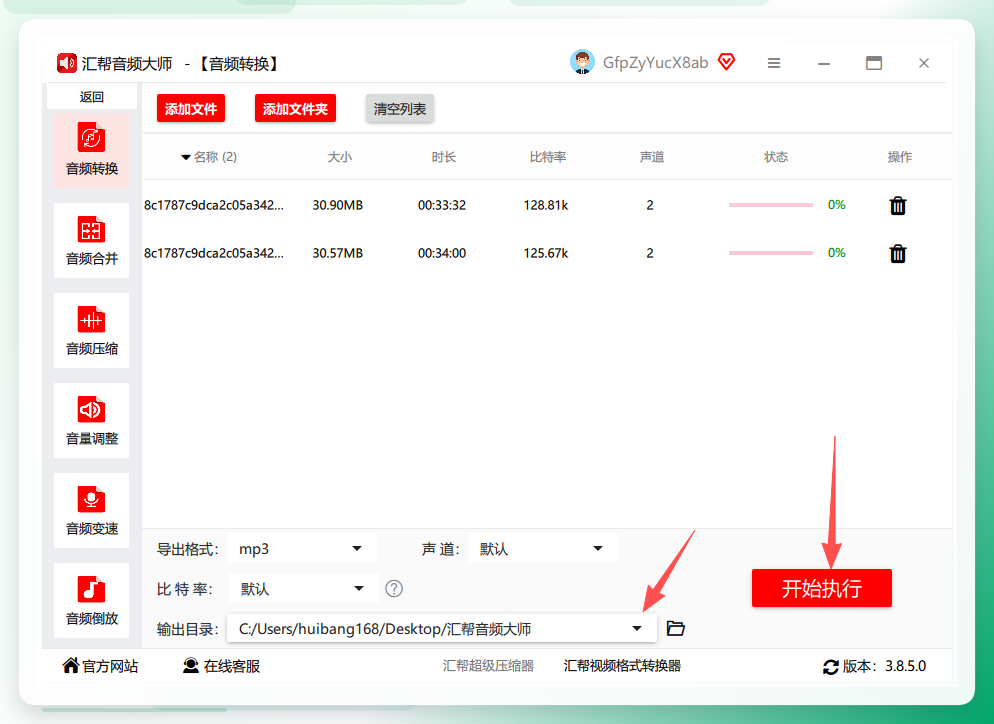
Task: Click 添加文件 button
Action: coord(191,108)
